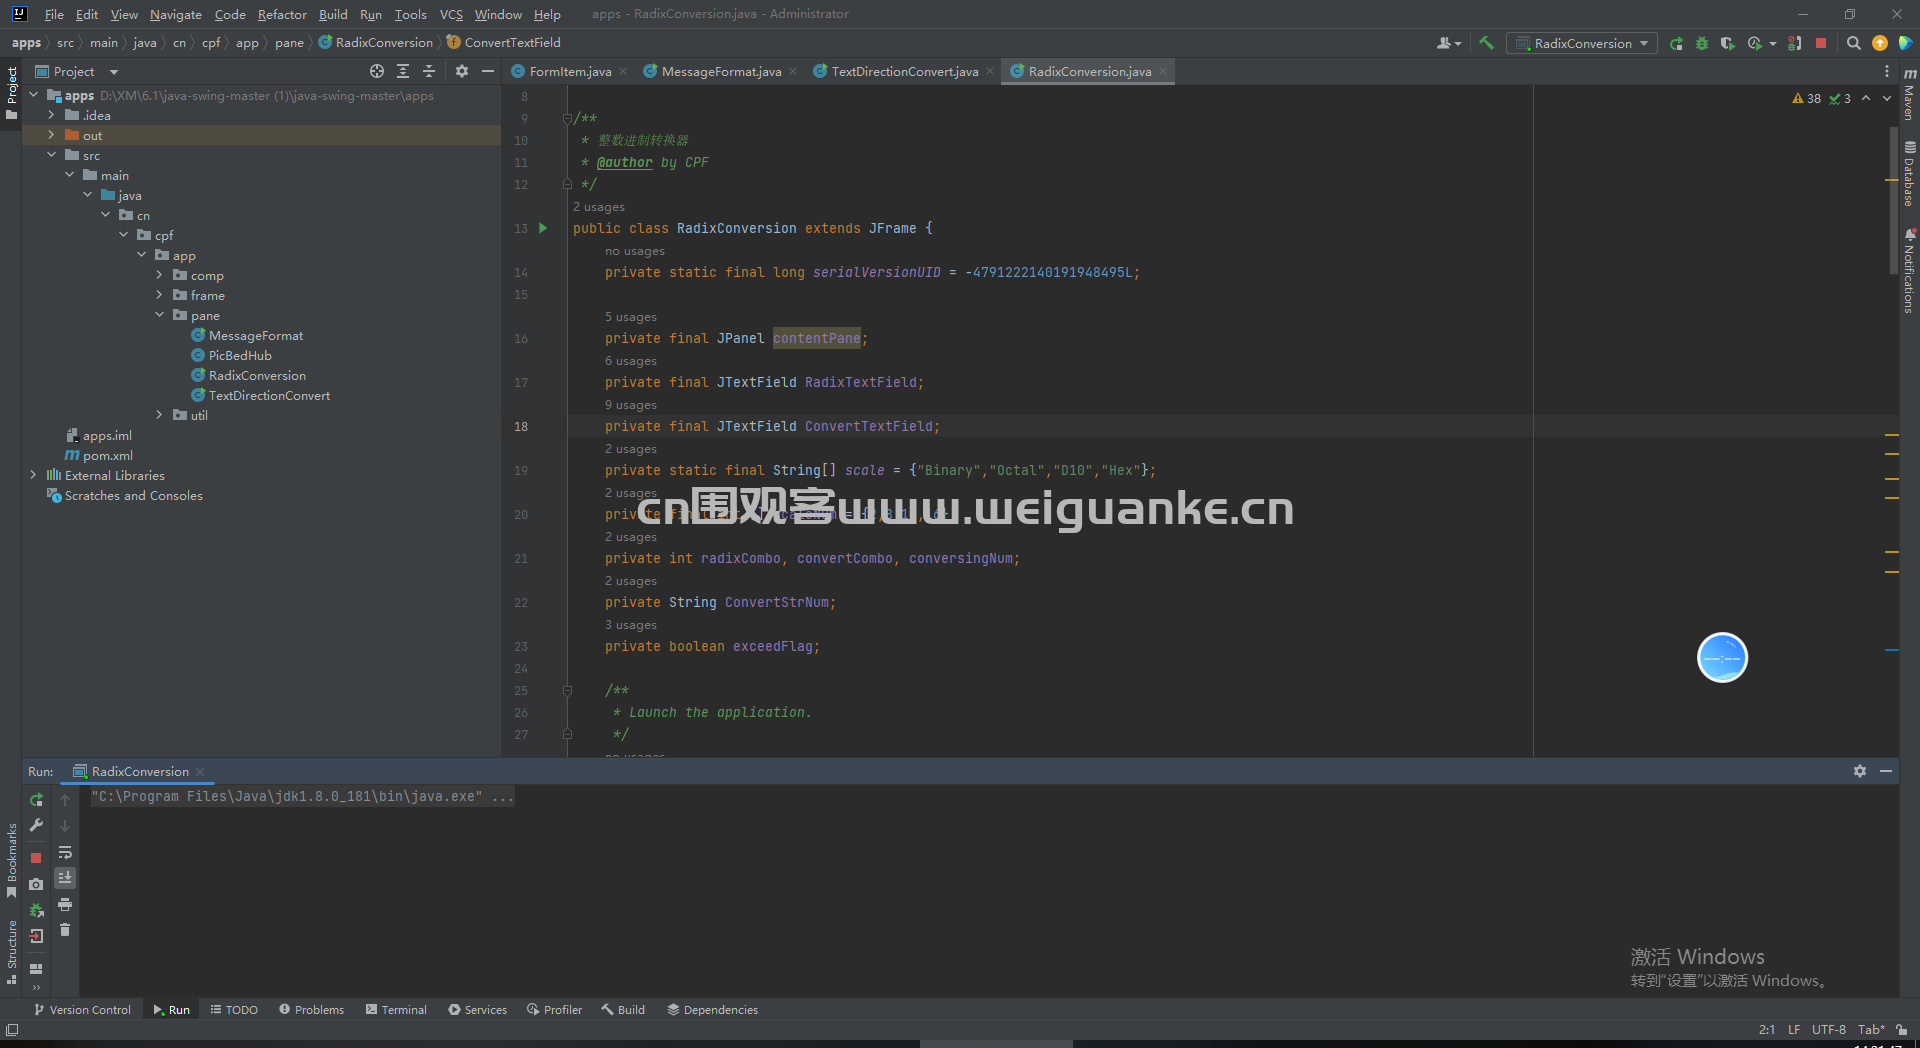Click the camera dump threads icon
This screenshot has width=1920, height=1048.
pos(36,884)
